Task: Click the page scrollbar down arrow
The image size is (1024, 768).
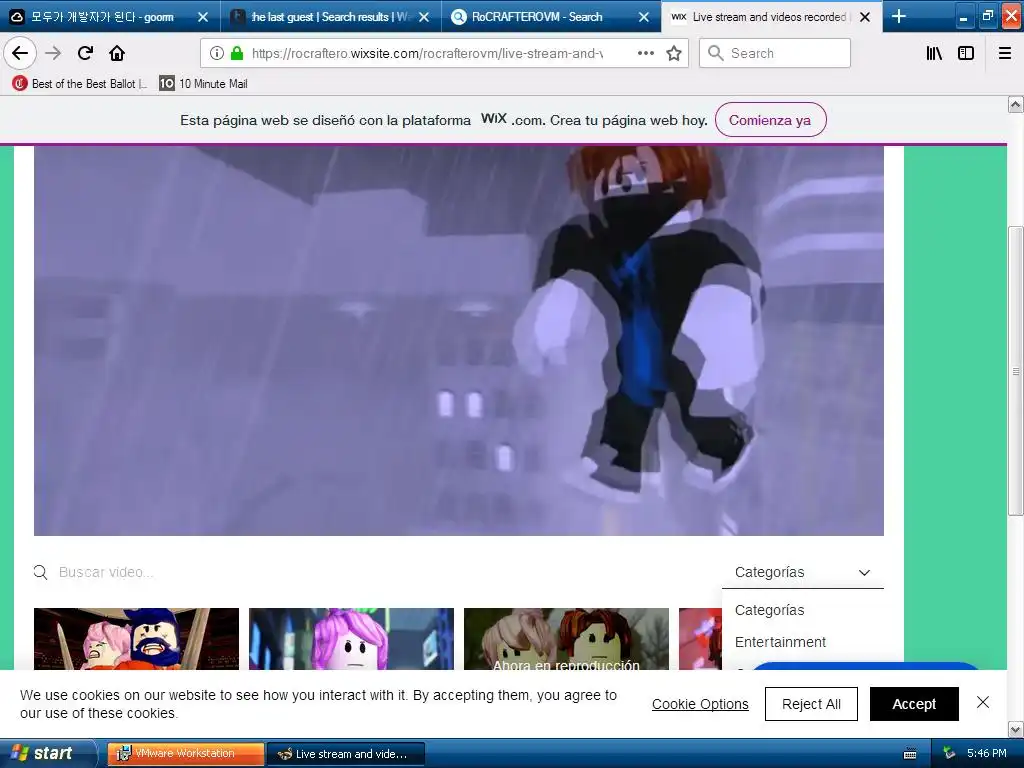Action: click(x=1016, y=729)
